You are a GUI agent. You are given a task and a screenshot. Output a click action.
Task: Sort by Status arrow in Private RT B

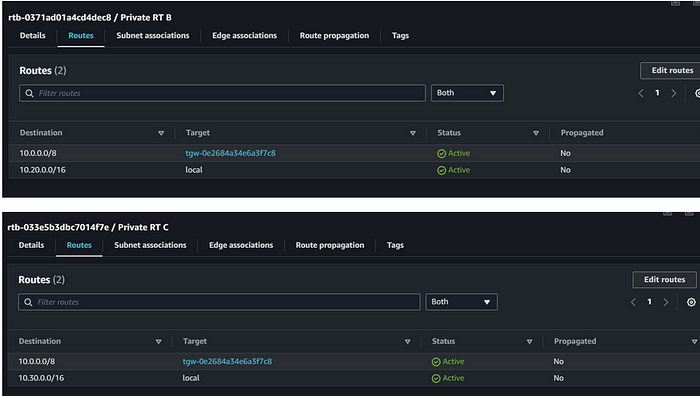point(536,133)
